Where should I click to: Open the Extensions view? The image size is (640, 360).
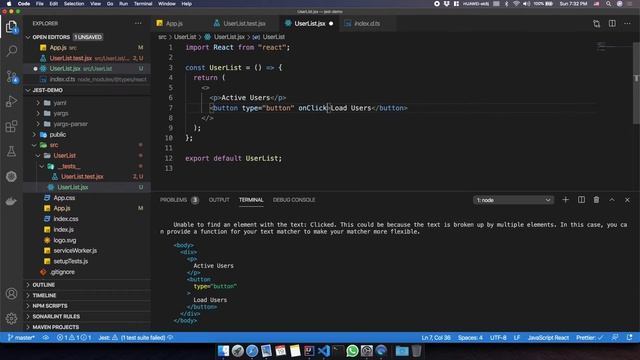click(x=11, y=126)
